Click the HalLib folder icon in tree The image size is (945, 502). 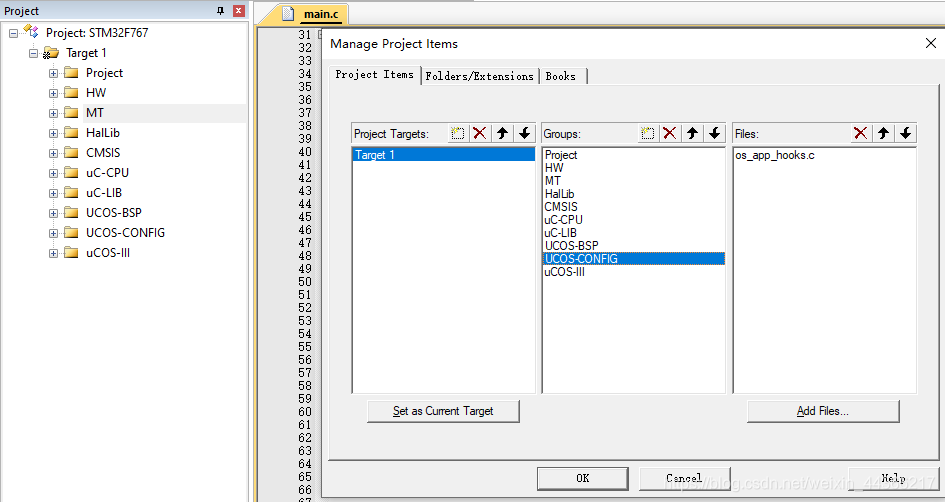(x=71, y=132)
